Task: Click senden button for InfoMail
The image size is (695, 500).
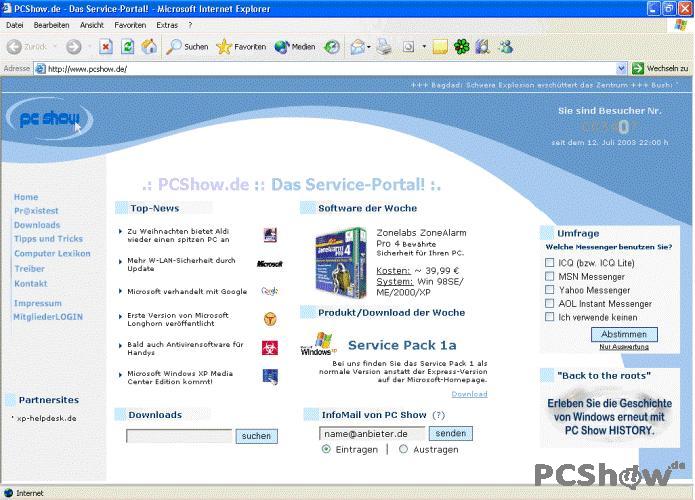Action: click(x=450, y=433)
